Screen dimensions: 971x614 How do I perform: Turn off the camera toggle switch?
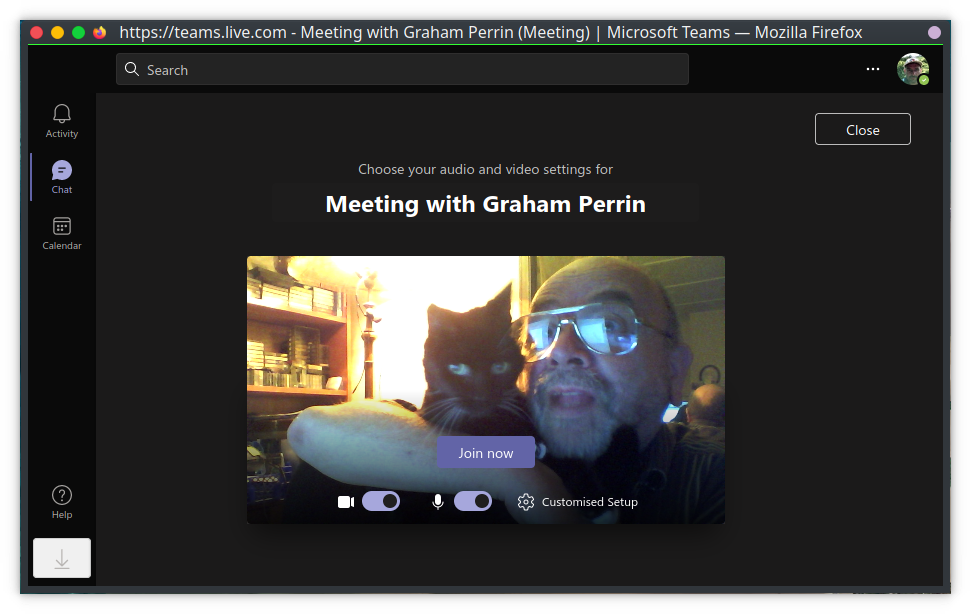pyautogui.click(x=381, y=502)
